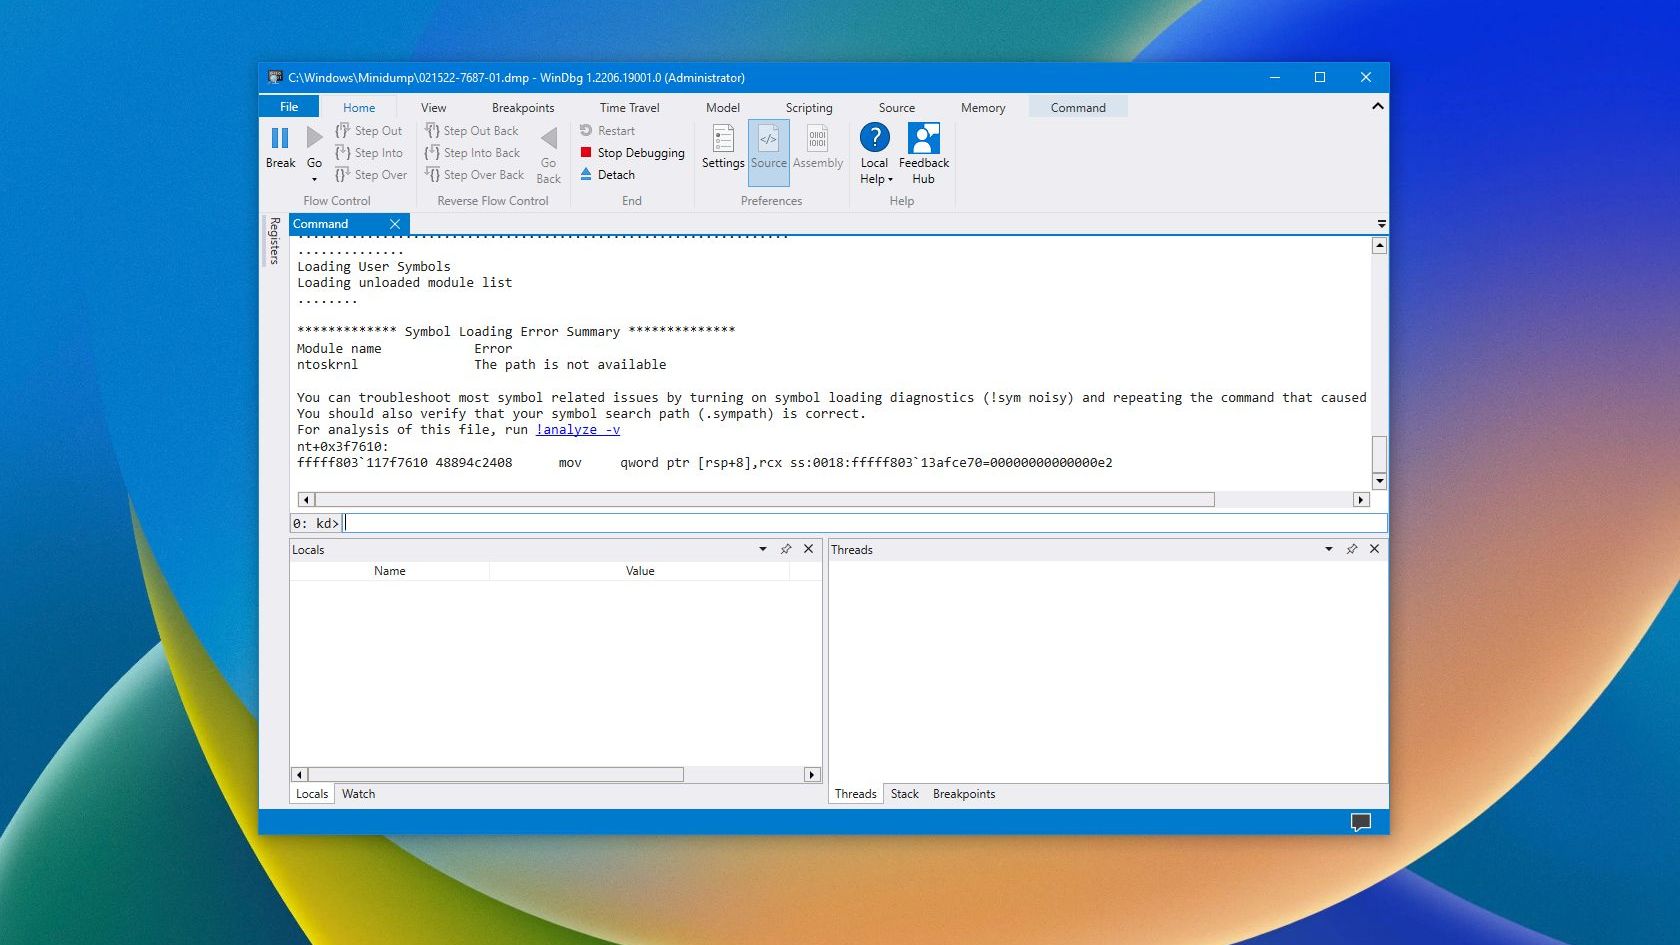Click command output horizontal scrollbar thumb
The image size is (1680, 945).
tap(764, 499)
